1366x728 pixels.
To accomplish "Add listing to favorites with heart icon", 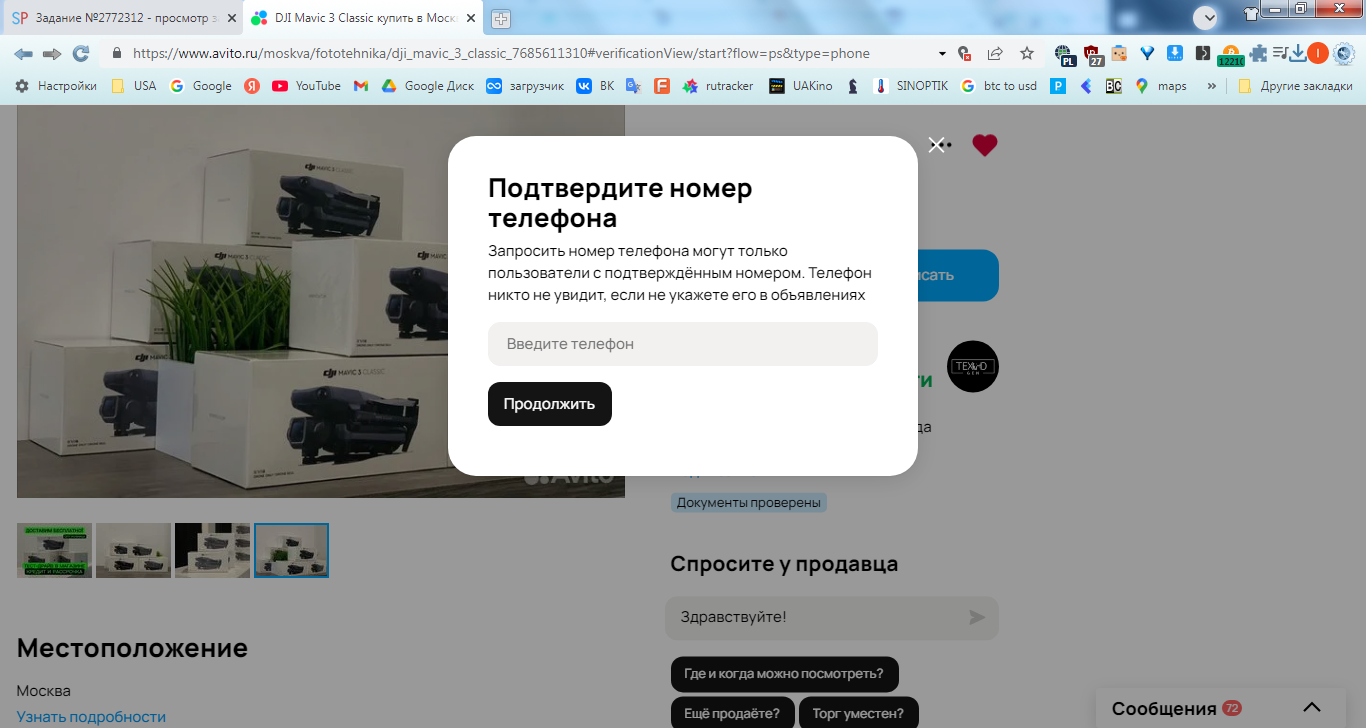I will click(985, 145).
